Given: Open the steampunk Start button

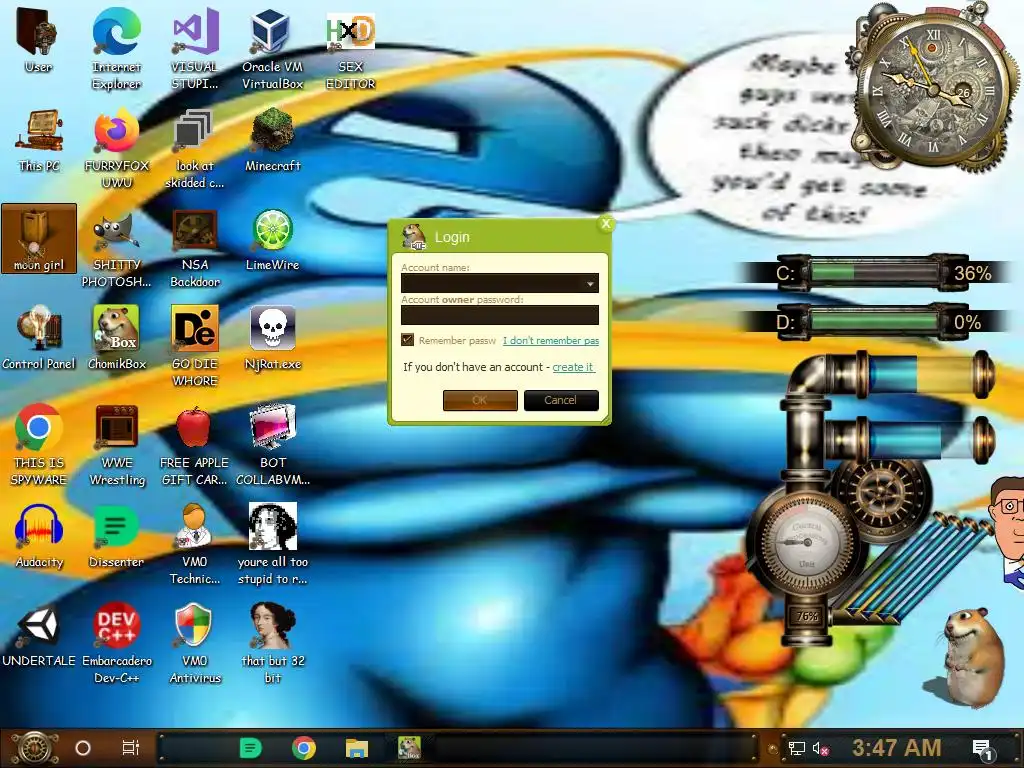Looking at the screenshot, I should click(35, 748).
